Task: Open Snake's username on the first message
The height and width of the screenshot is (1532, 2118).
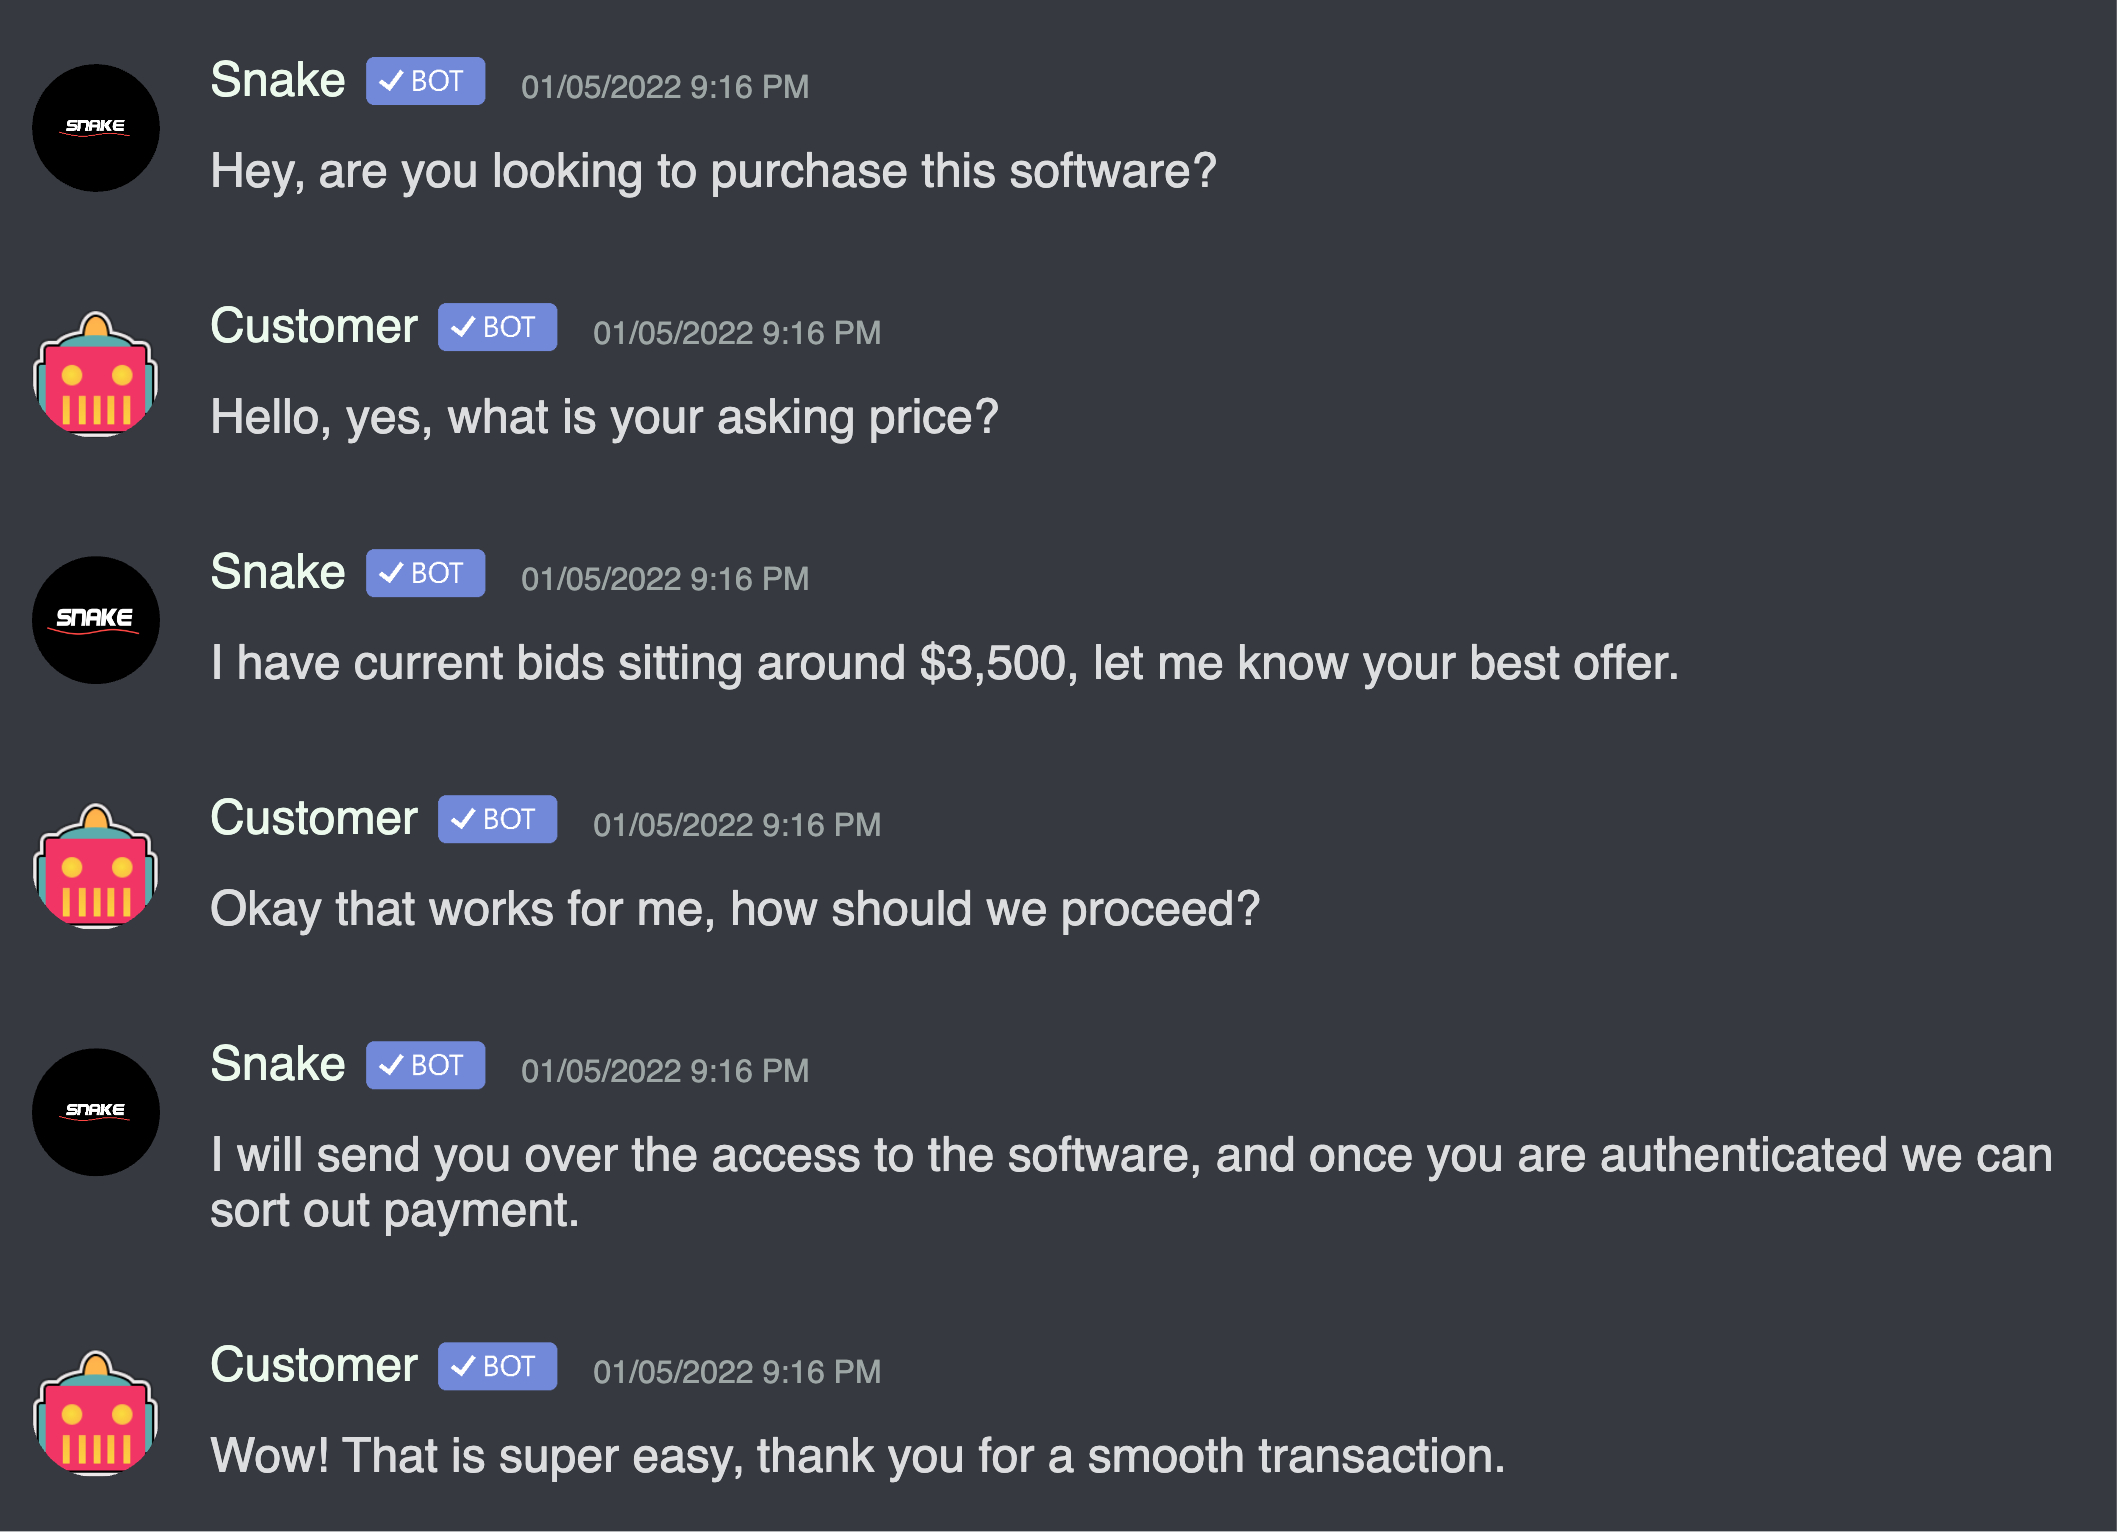Action: coord(278,80)
